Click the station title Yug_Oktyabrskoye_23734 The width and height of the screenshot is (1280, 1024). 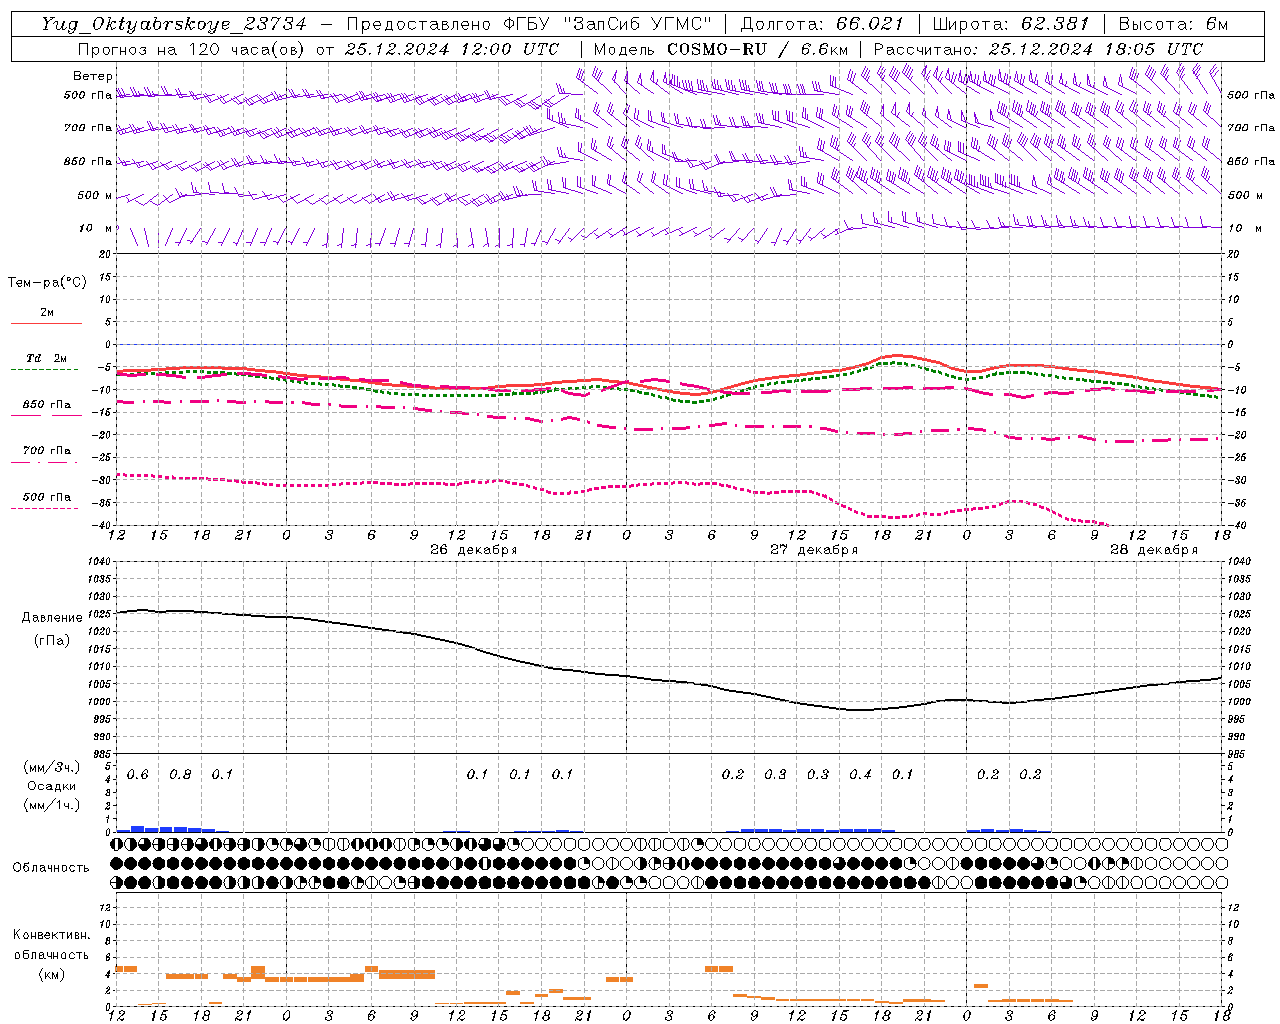[x=174, y=24]
